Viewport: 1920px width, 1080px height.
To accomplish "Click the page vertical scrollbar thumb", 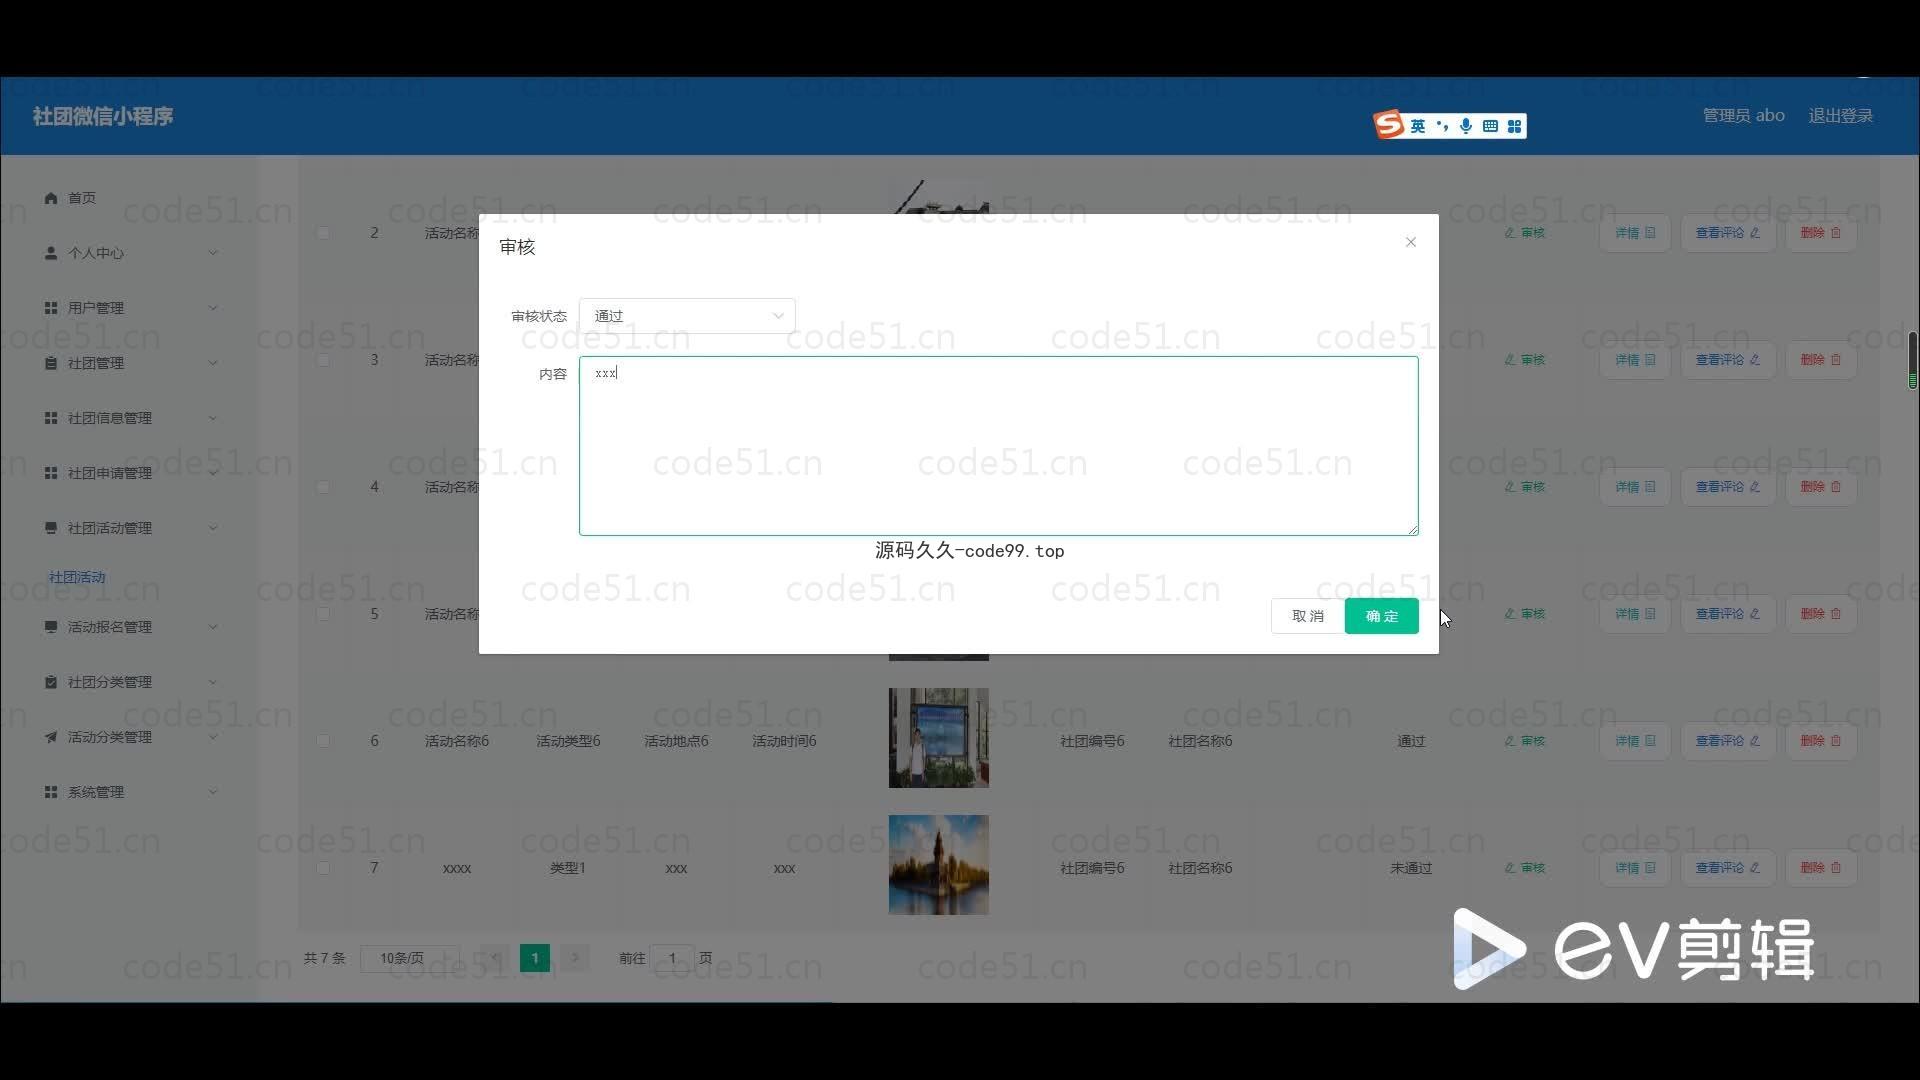I will [1912, 360].
